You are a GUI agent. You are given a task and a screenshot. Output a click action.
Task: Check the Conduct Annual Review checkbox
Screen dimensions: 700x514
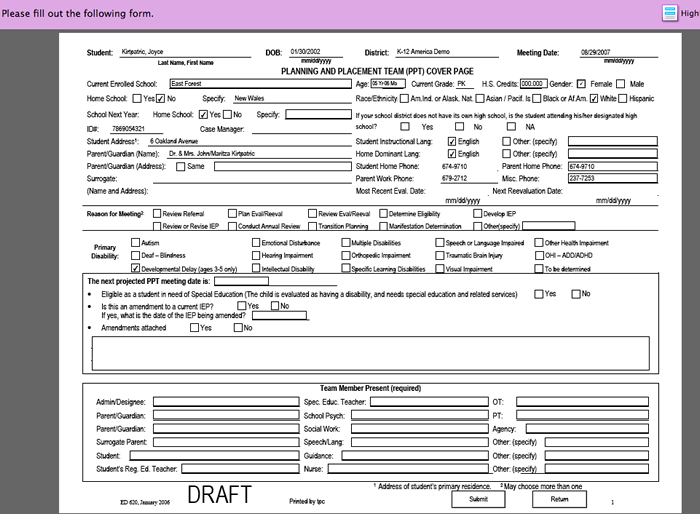232,226
